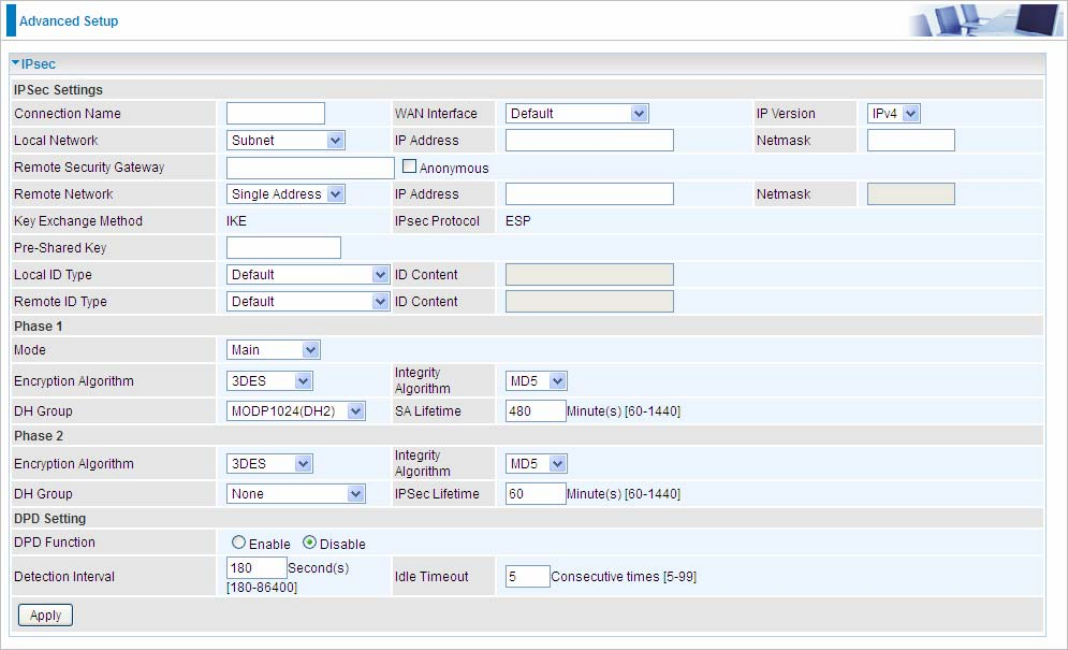Select the DPD Disable radio button
The width and height of the screenshot is (1068, 650).
click(x=309, y=542)
